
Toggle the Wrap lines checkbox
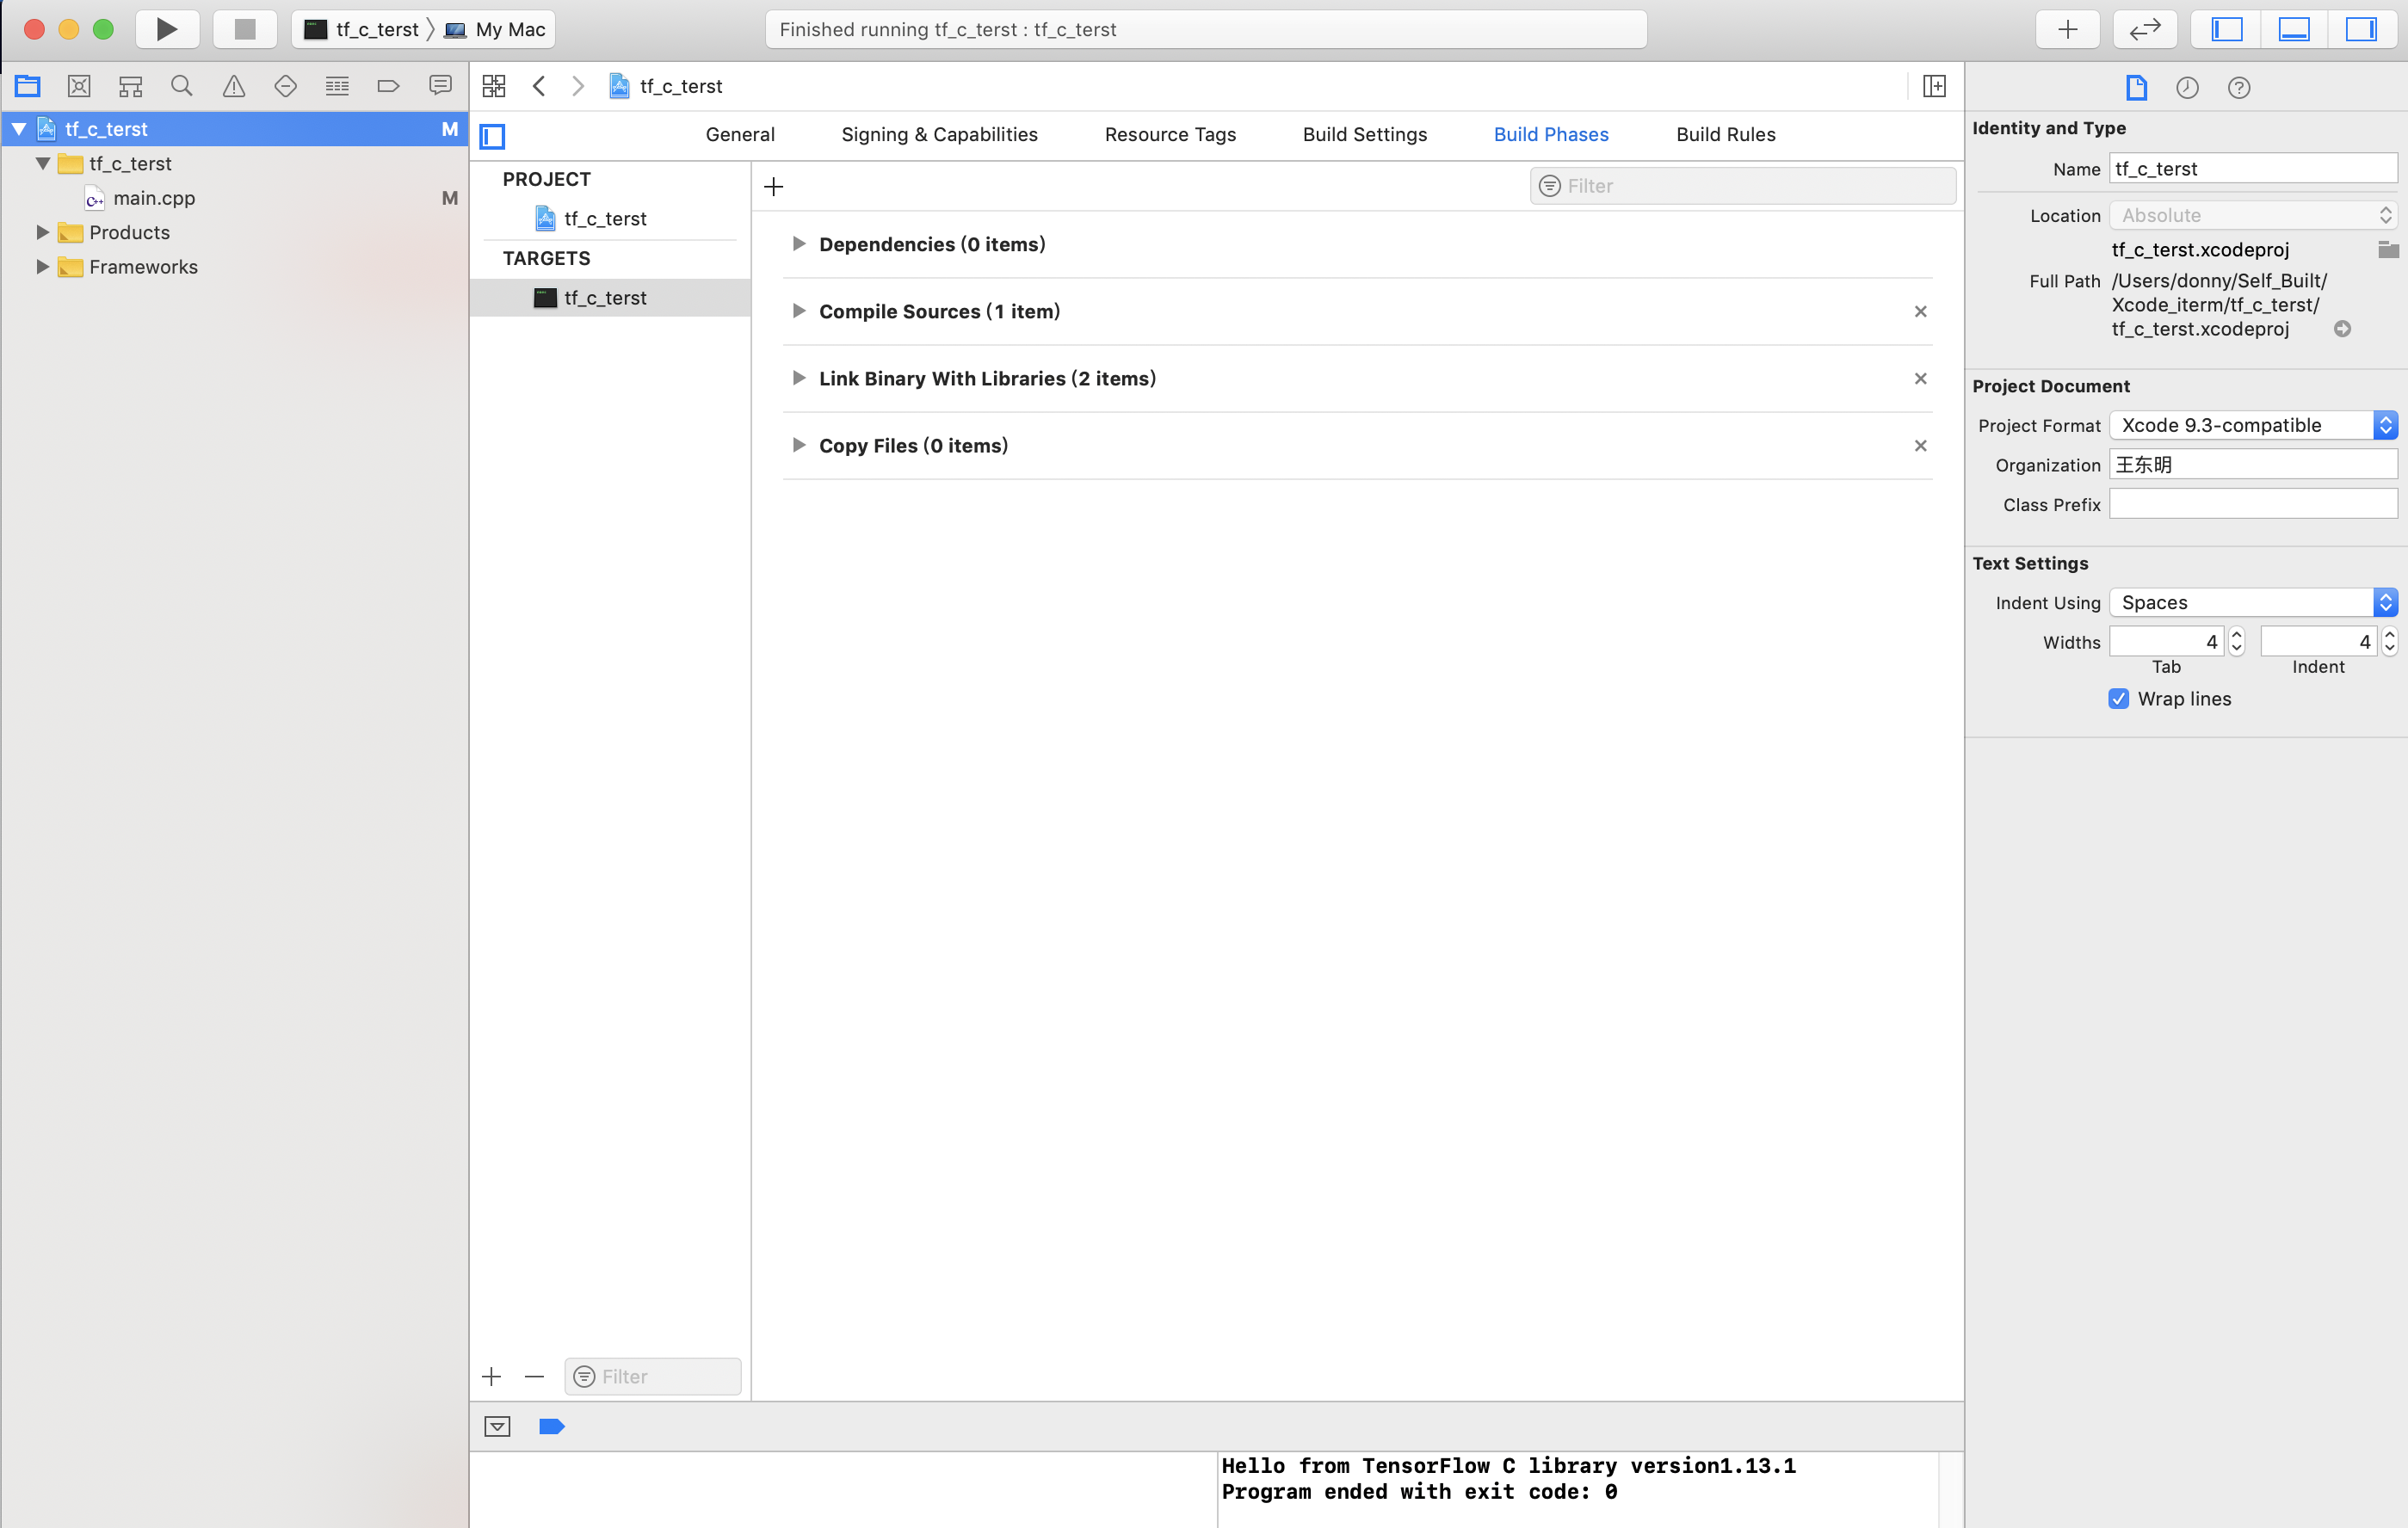point(2118,699)
